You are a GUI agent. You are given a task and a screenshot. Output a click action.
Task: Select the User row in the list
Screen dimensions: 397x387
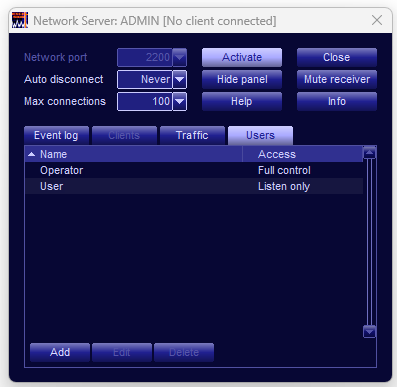[x=194, y=186]
